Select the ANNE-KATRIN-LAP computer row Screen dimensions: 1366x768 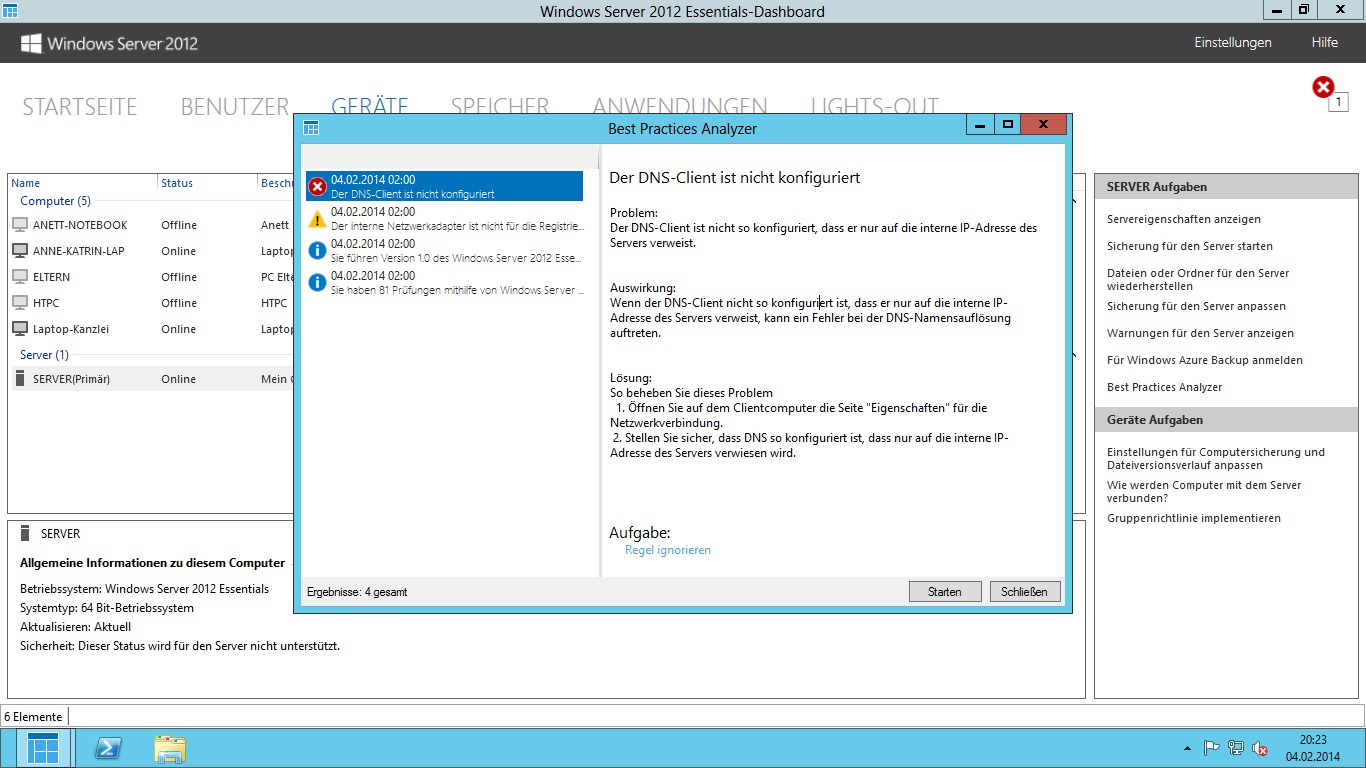pos(79,251)
